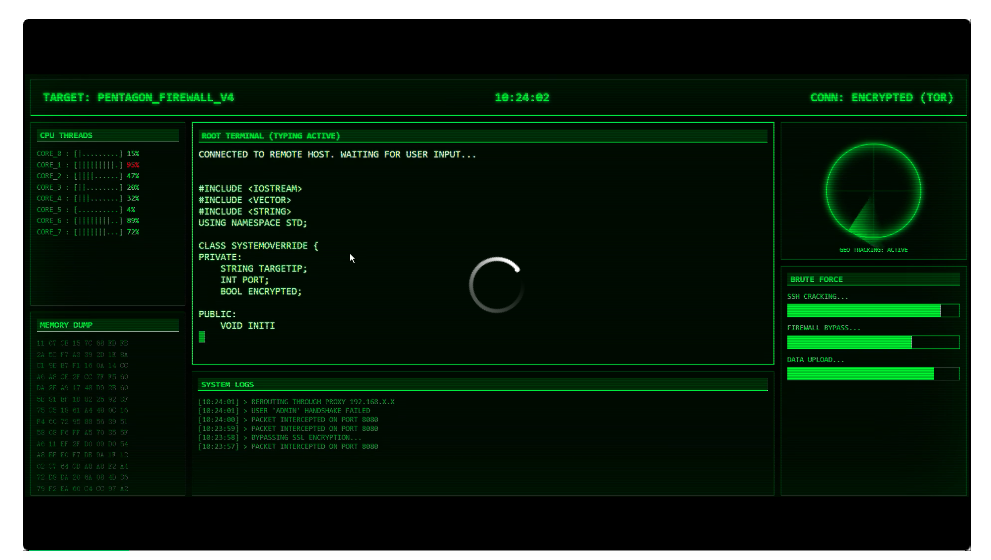The width and height of the screenshot is (991, 560).
Task: Click the DATA UPLOAD progress bar
Action: [x=872, y=374]
